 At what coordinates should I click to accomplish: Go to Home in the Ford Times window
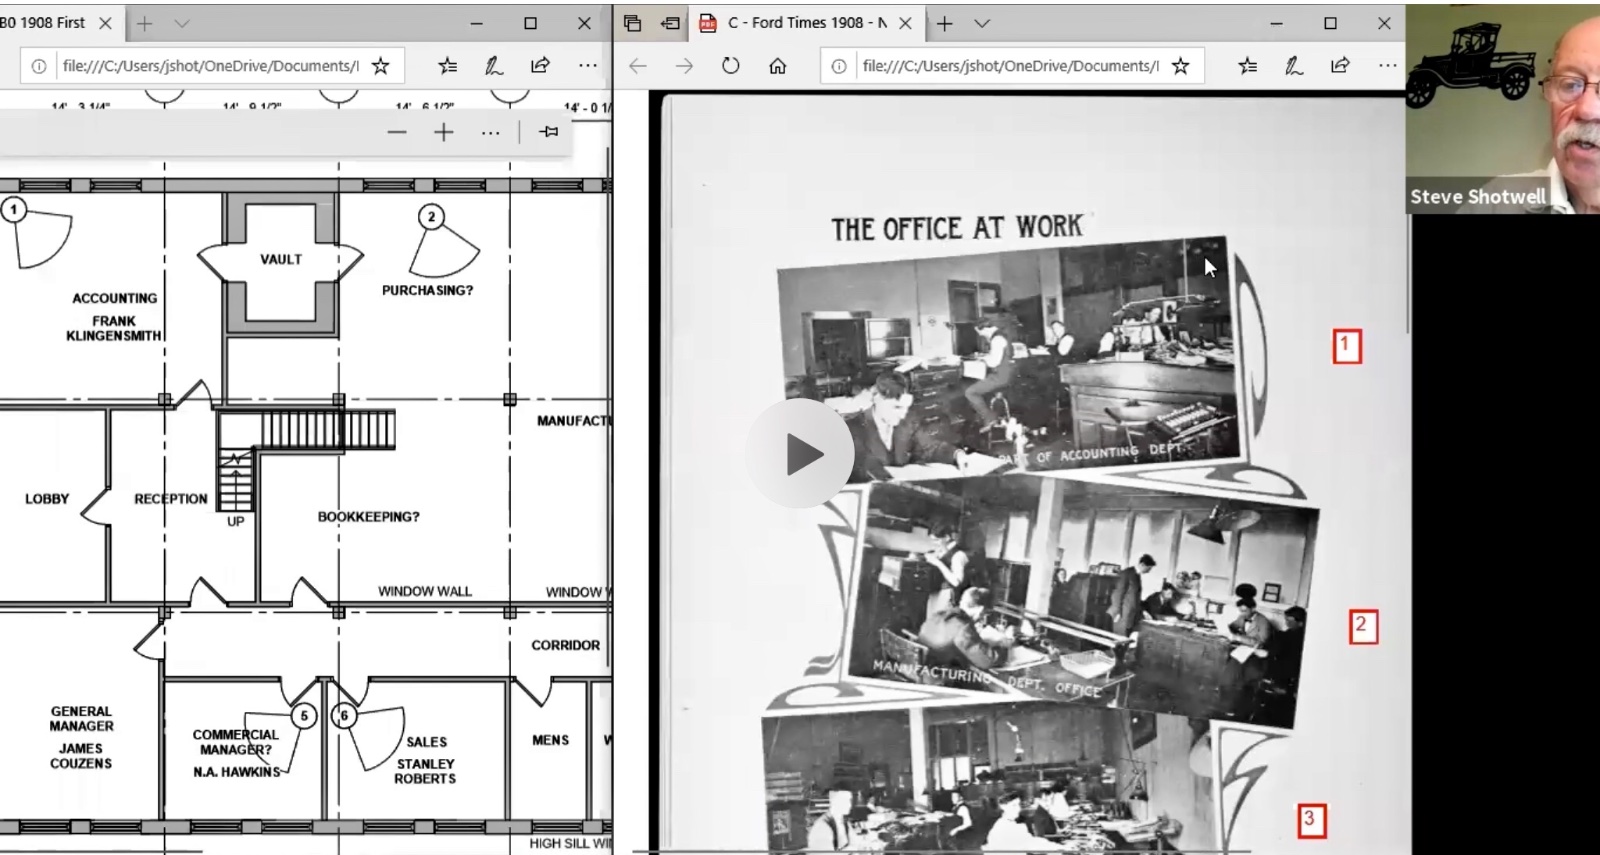click(x=777, y=66)
